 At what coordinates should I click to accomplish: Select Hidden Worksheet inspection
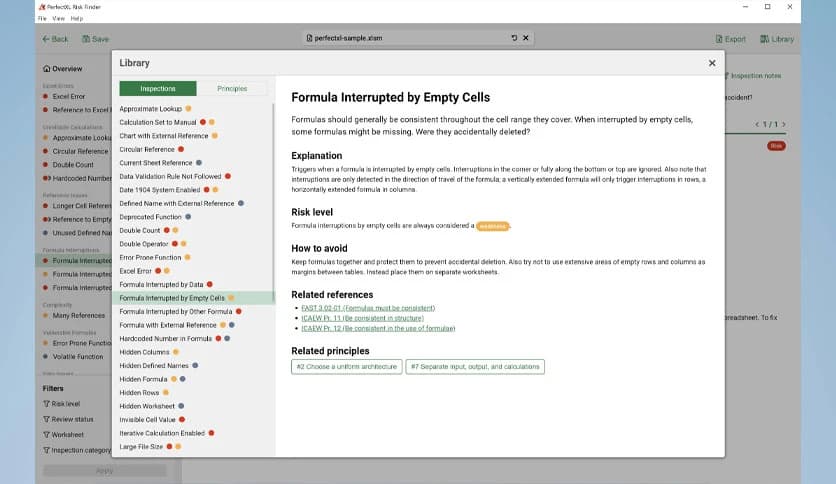(x=151, y=406)
